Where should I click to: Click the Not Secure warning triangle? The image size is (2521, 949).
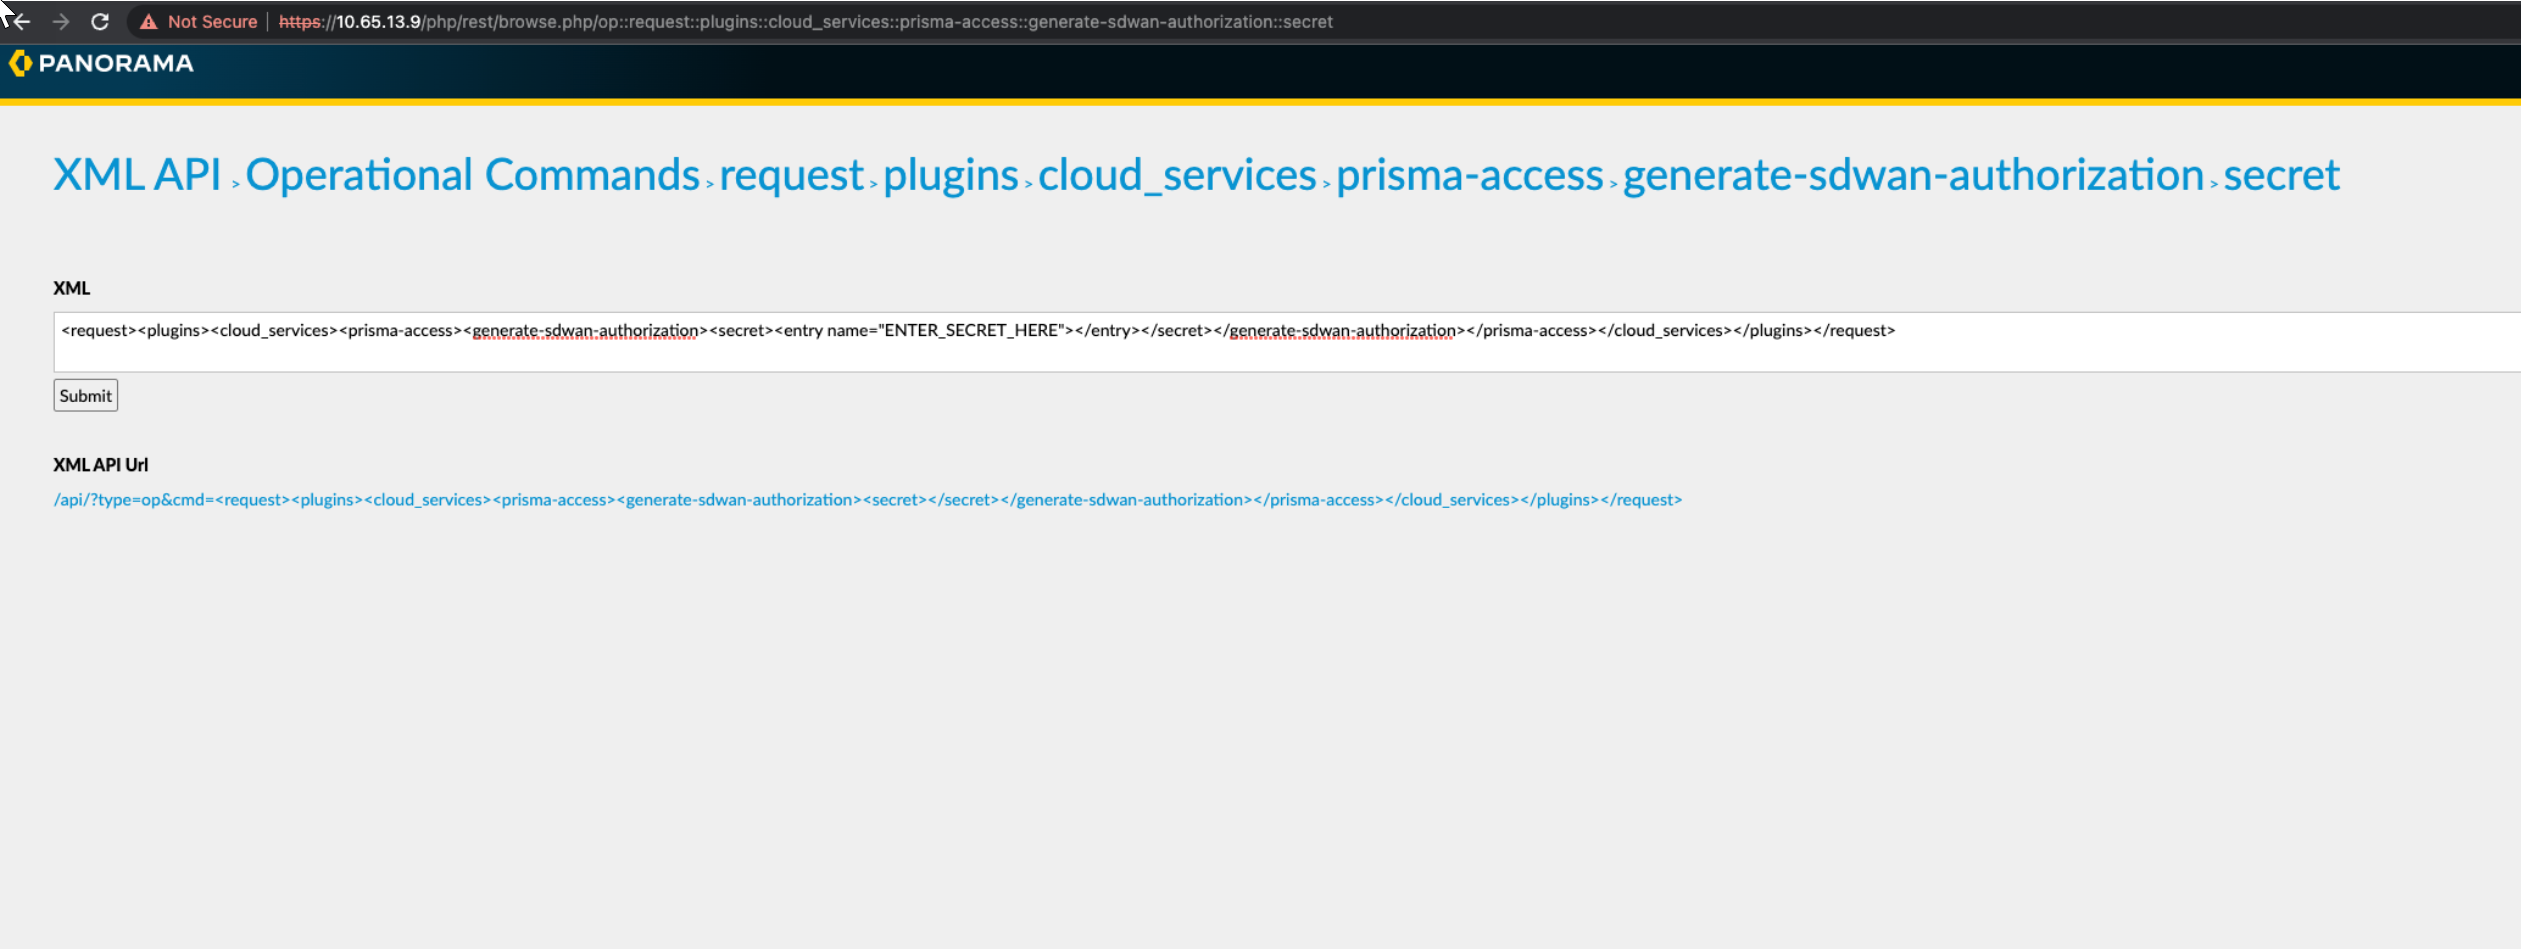coord(149,22)
